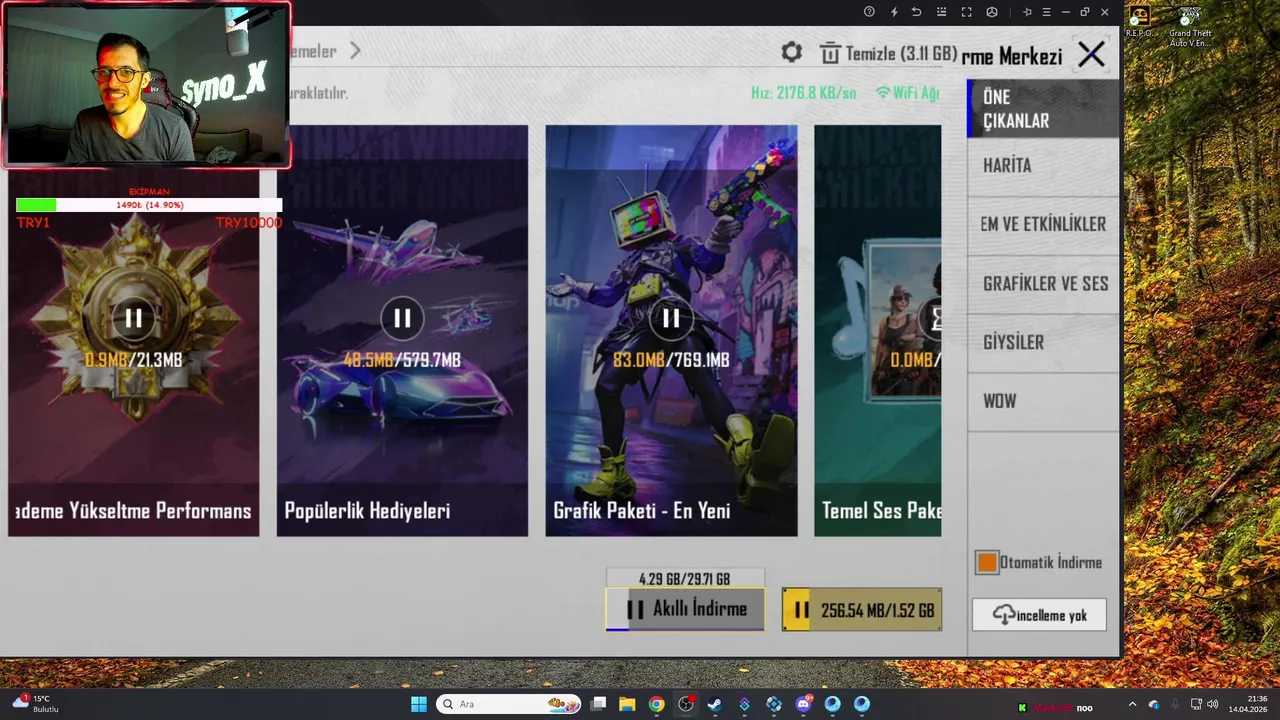Click the emulator lightning boost icon

(x=894, y=12)
